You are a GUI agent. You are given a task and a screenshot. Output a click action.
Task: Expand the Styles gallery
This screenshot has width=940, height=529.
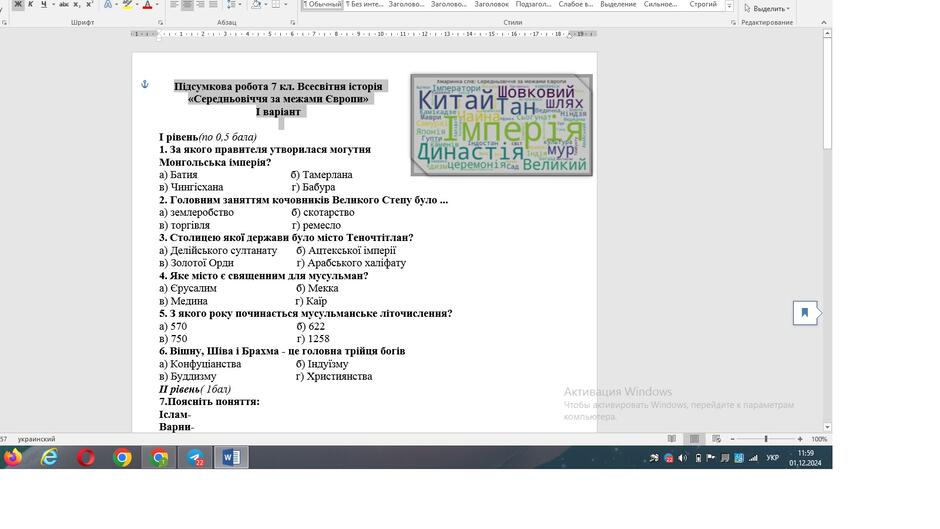pyautogui.click(x=730, y=5)
